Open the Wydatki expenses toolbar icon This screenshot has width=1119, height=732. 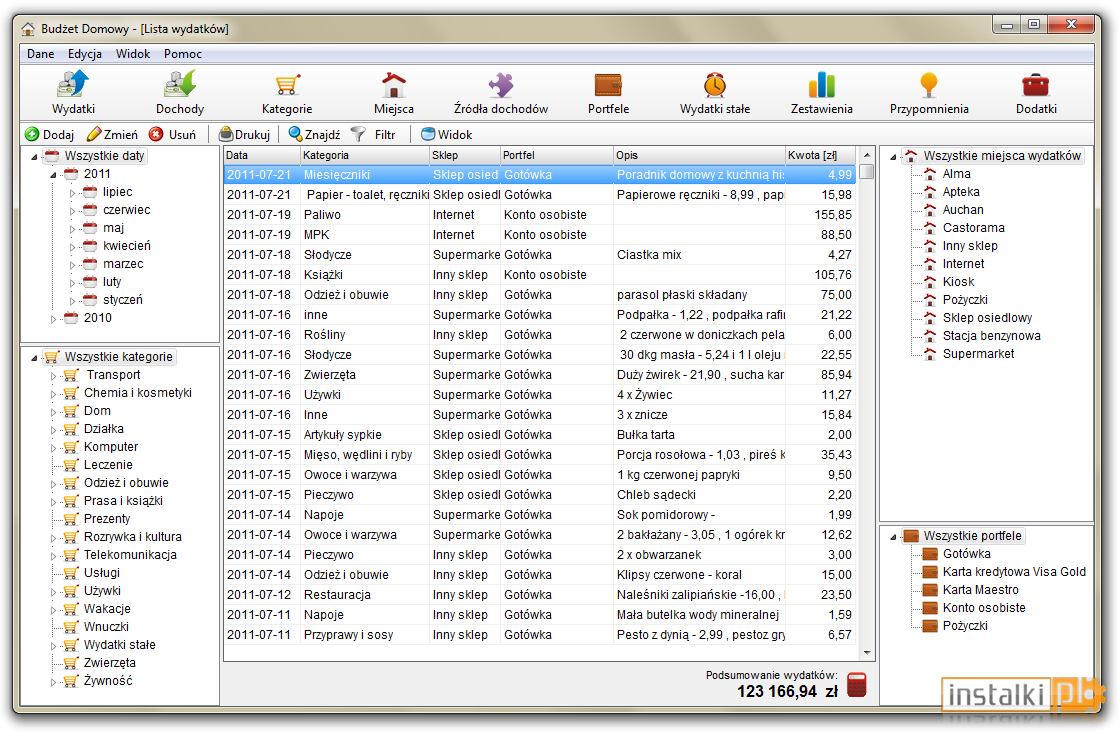[74, 86]
